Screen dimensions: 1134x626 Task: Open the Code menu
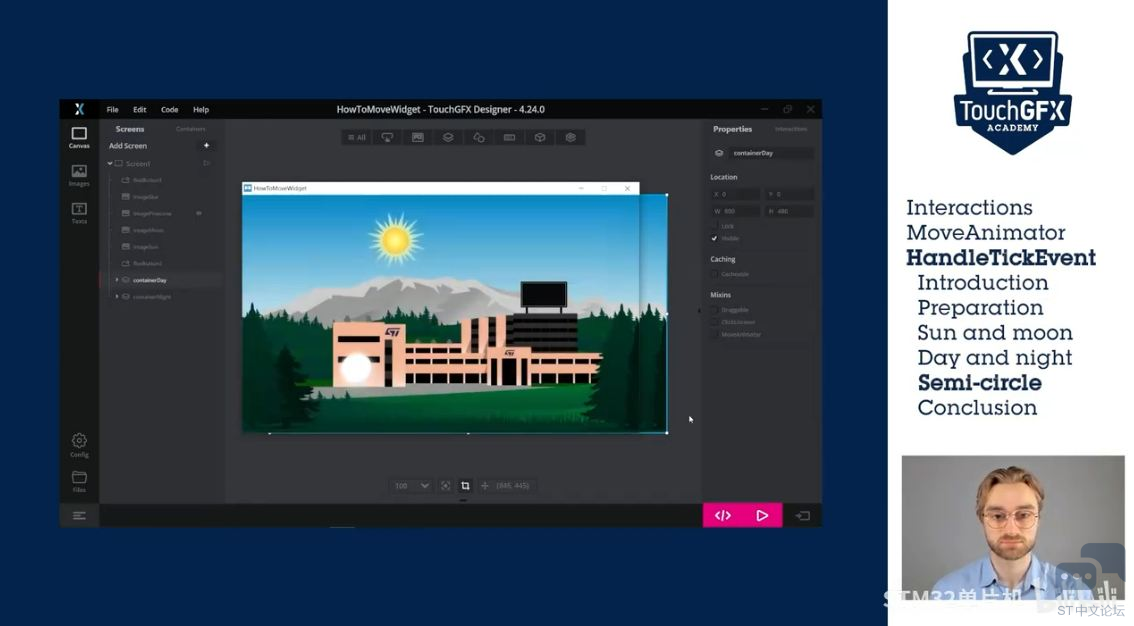[170, 109]
